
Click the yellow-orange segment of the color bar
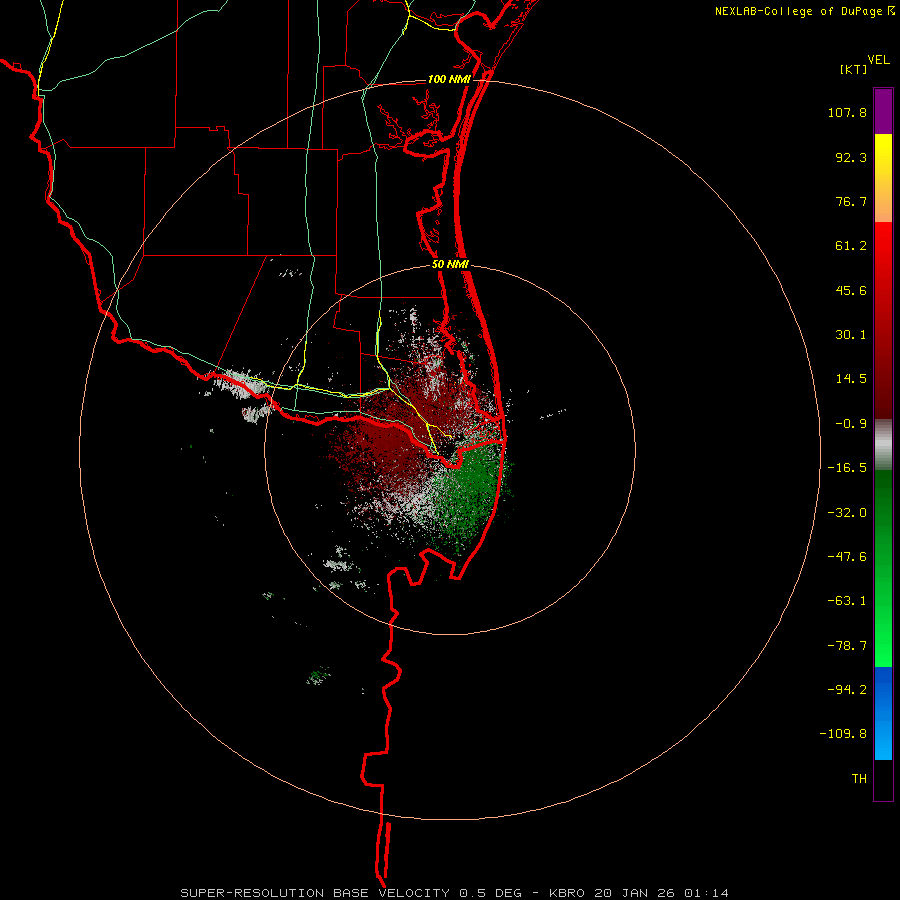[883, 178]
